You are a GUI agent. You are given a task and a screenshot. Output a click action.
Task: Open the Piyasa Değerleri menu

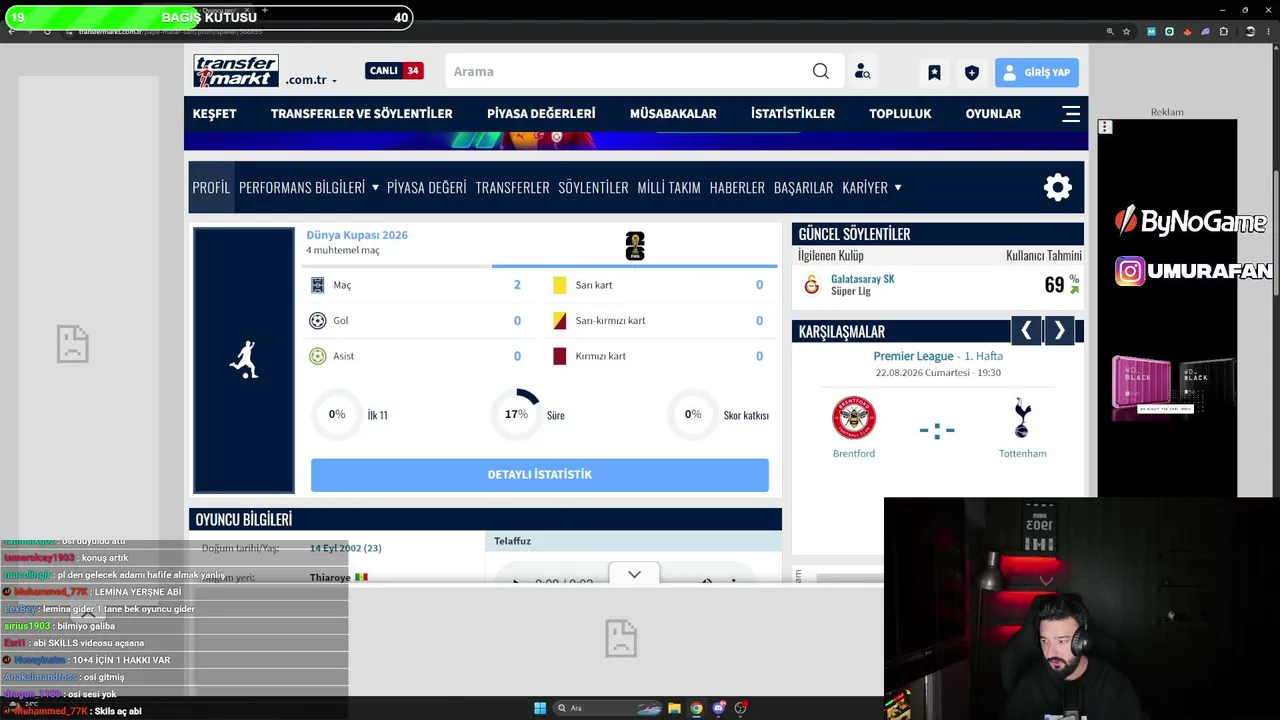[x=541, y=114]
